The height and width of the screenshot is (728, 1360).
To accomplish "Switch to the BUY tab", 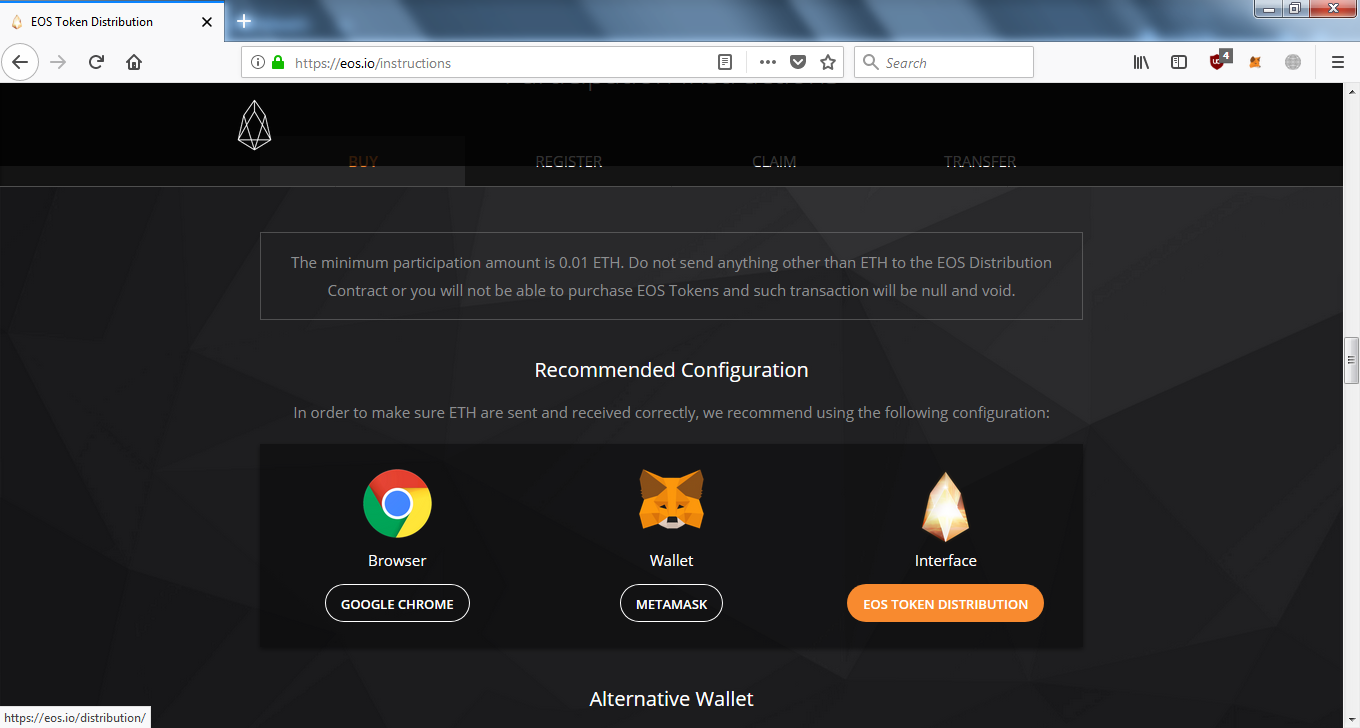I will pyautogui.click(x=363, y=161).
